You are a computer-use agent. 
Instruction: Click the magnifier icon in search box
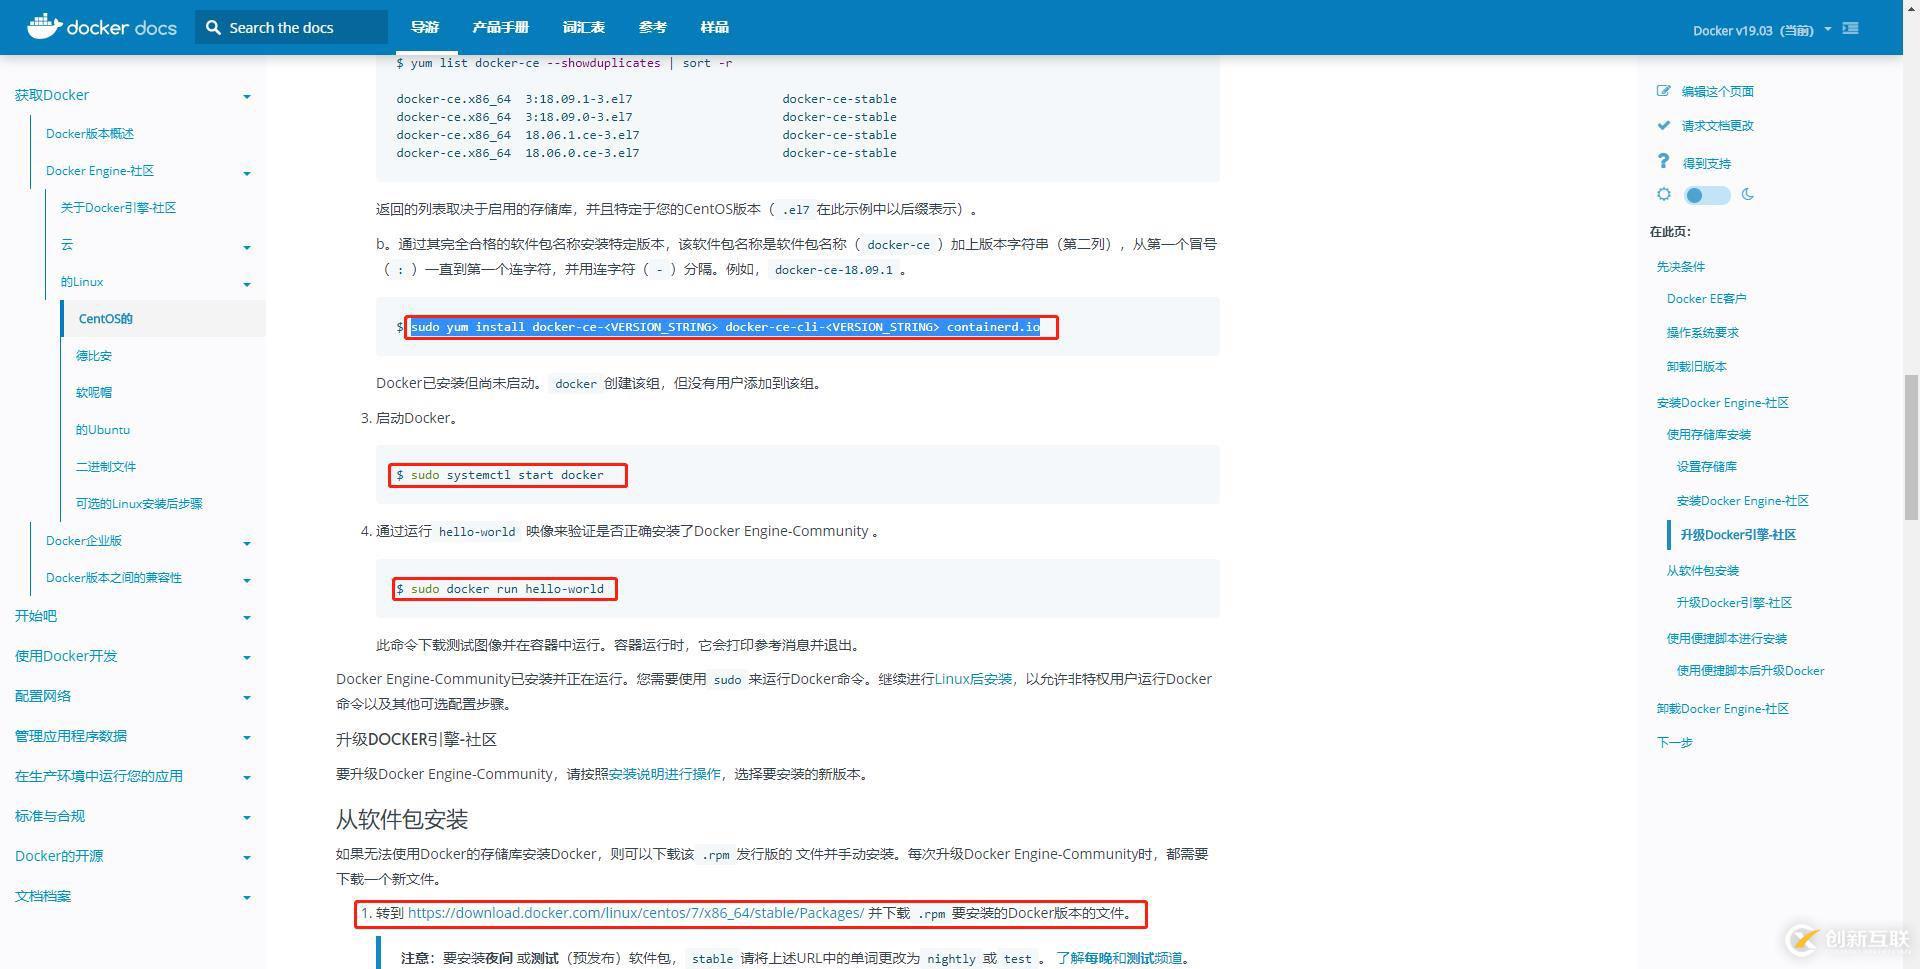coord(213,28)
